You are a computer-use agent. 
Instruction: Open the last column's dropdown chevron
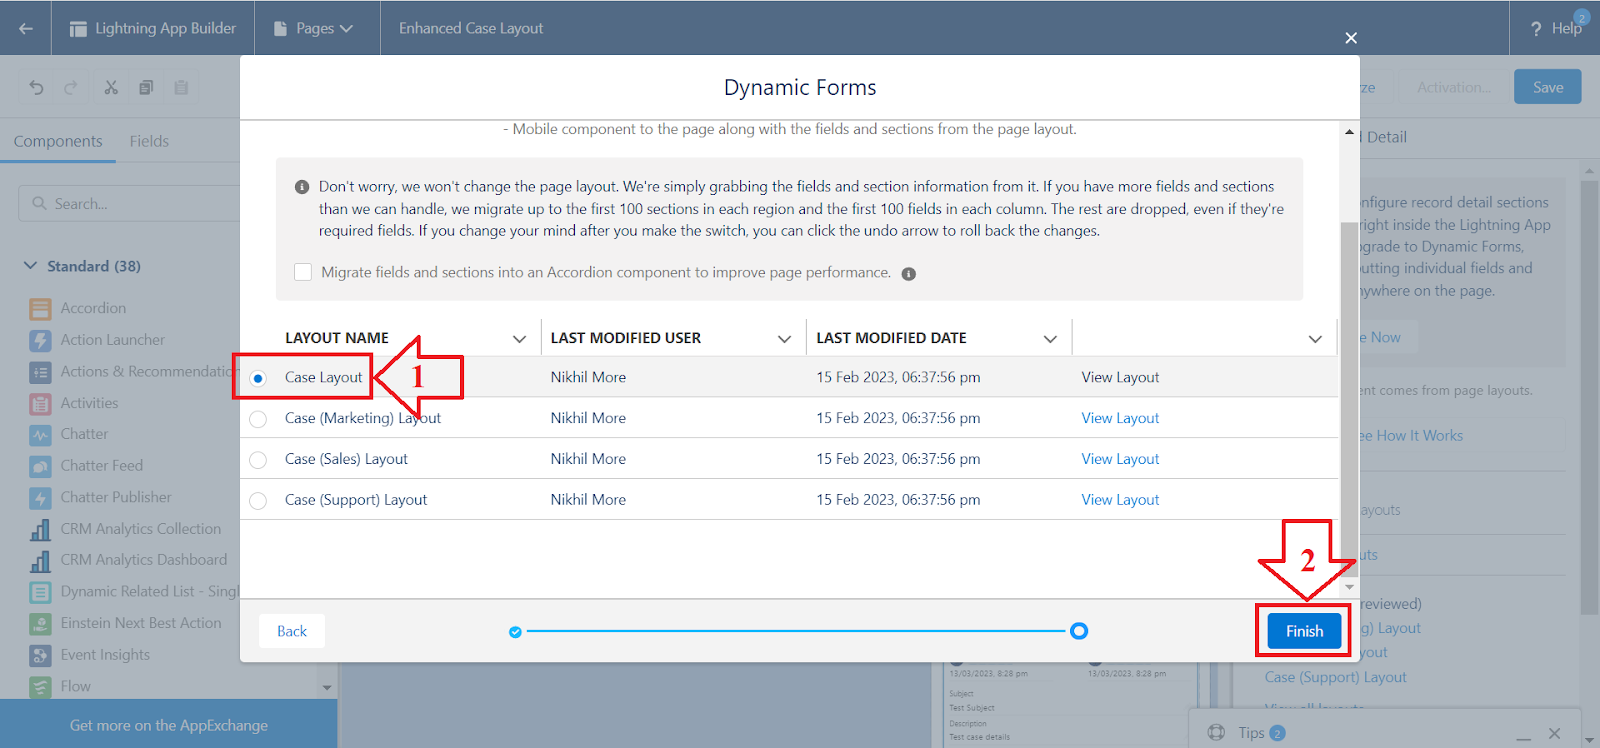1315,339
